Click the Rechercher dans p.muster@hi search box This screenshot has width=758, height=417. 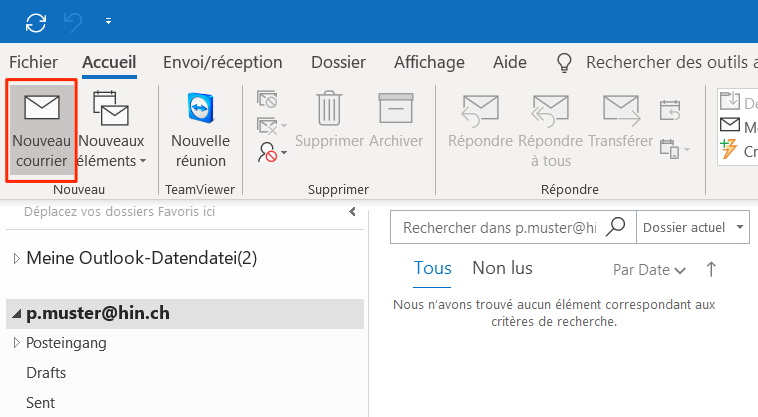[x=499, y=228]
